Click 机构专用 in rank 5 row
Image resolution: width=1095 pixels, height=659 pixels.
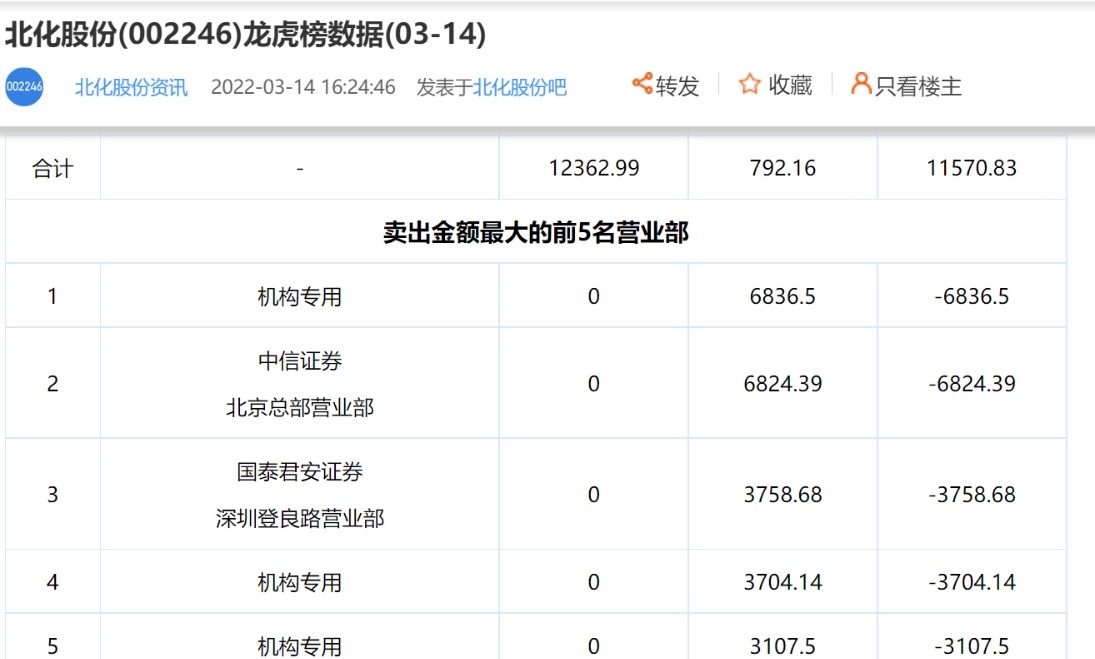[300, 646]
